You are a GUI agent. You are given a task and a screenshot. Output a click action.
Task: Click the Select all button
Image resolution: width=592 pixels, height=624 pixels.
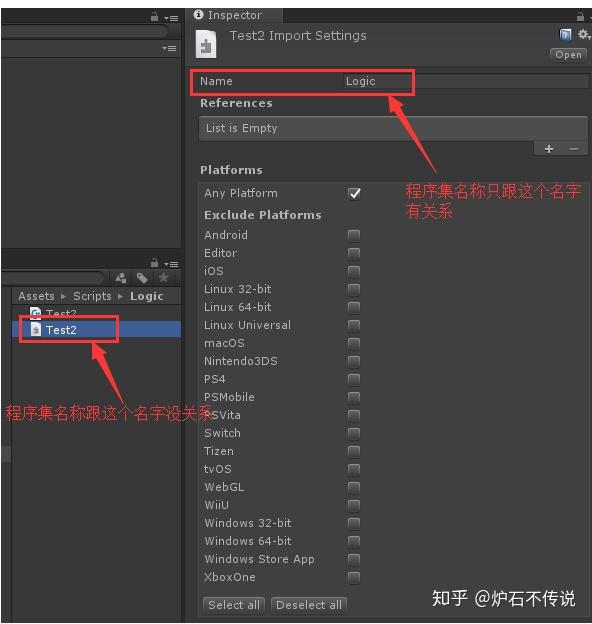tap(234, 605)
